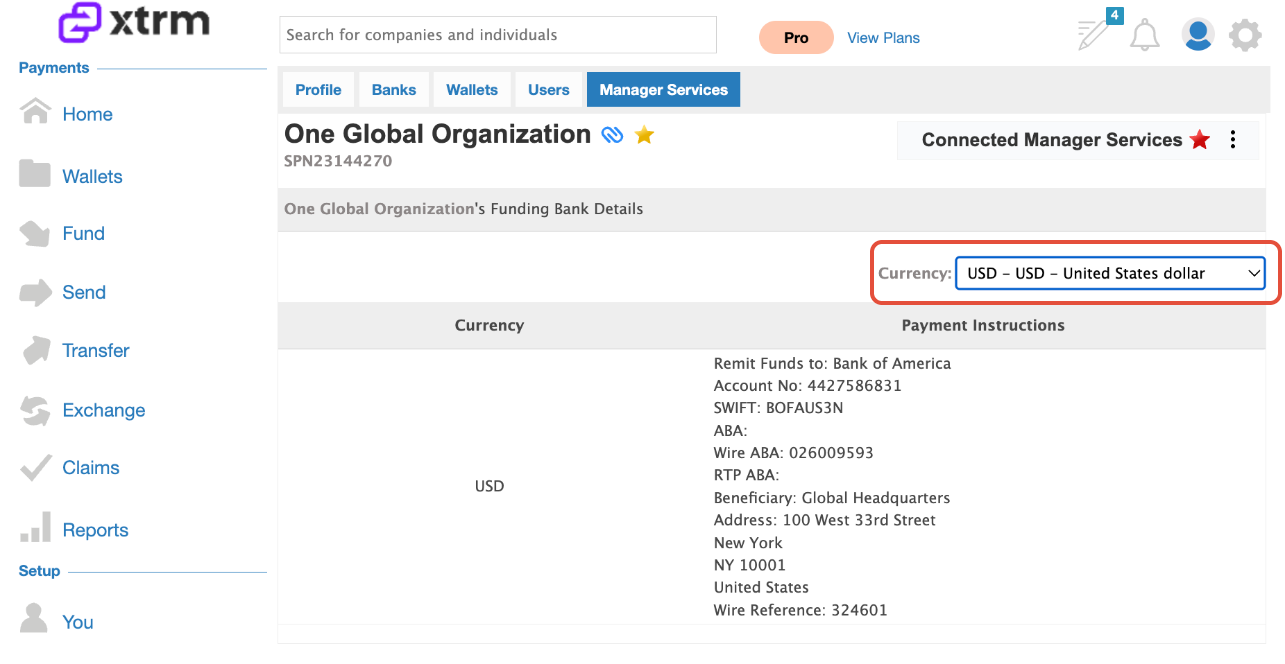Click the Transfer icon in sidebar
The height and width of the screenshot is (664, 1285).
pos(35,350)
